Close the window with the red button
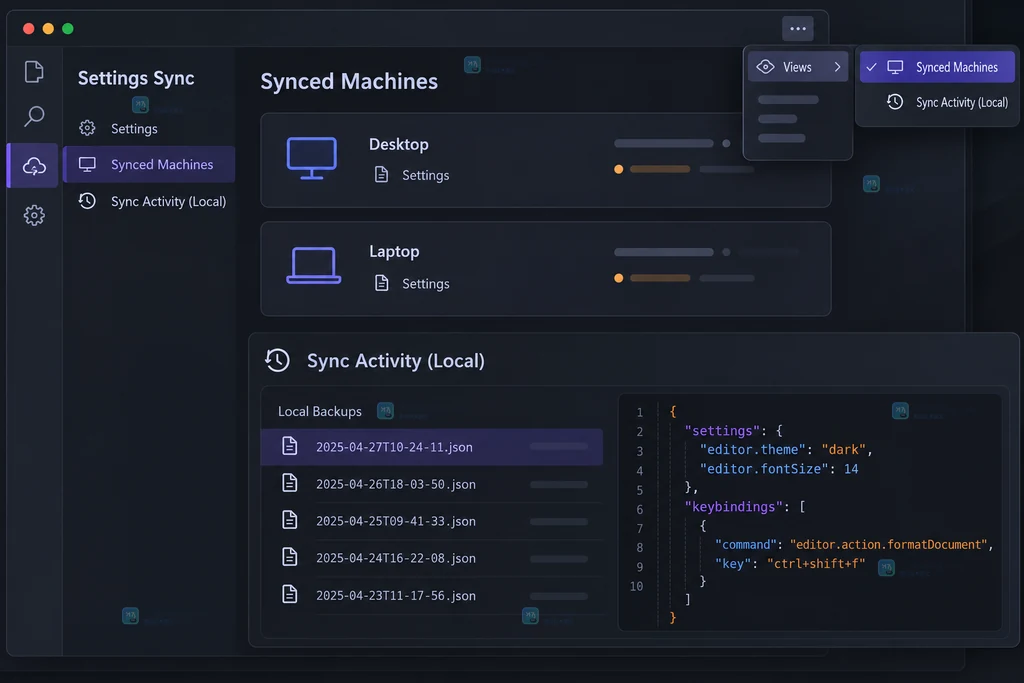The height and width of the screenshot is (683, 1024). [29, 29]
